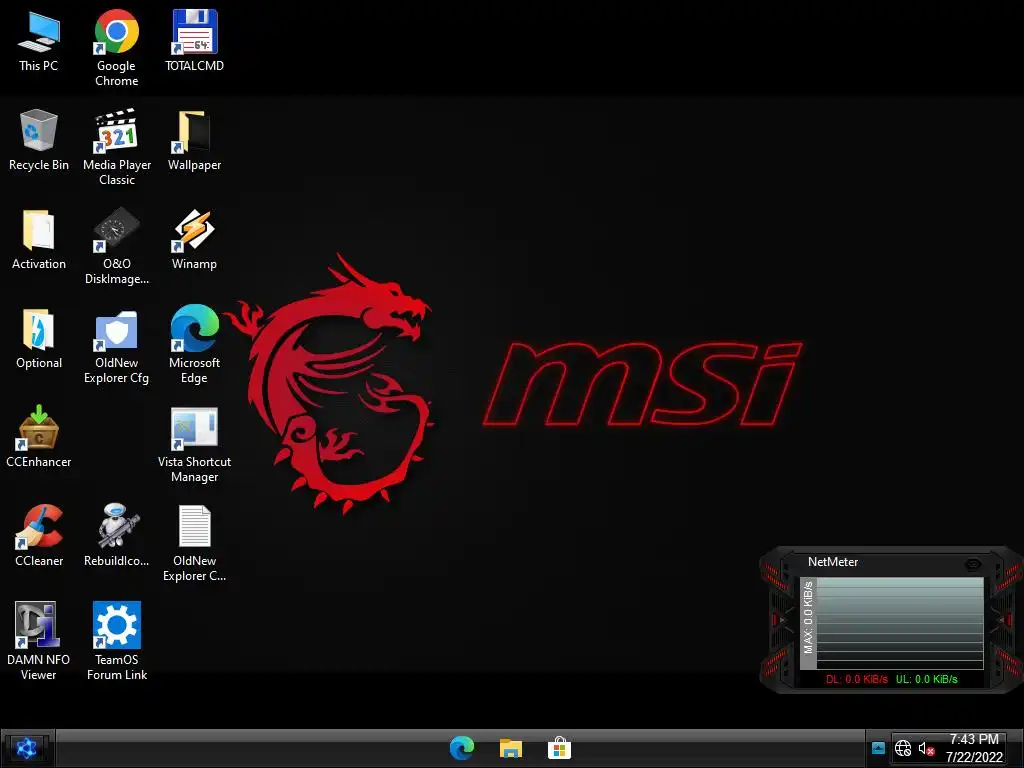The width and height of the screenshot is (1024, 768).
Task: Select the OldNew Explorer C... text file
Action: coord(194,543)
